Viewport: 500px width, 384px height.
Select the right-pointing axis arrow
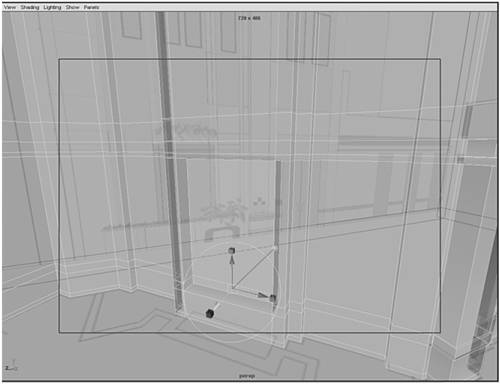262,295
